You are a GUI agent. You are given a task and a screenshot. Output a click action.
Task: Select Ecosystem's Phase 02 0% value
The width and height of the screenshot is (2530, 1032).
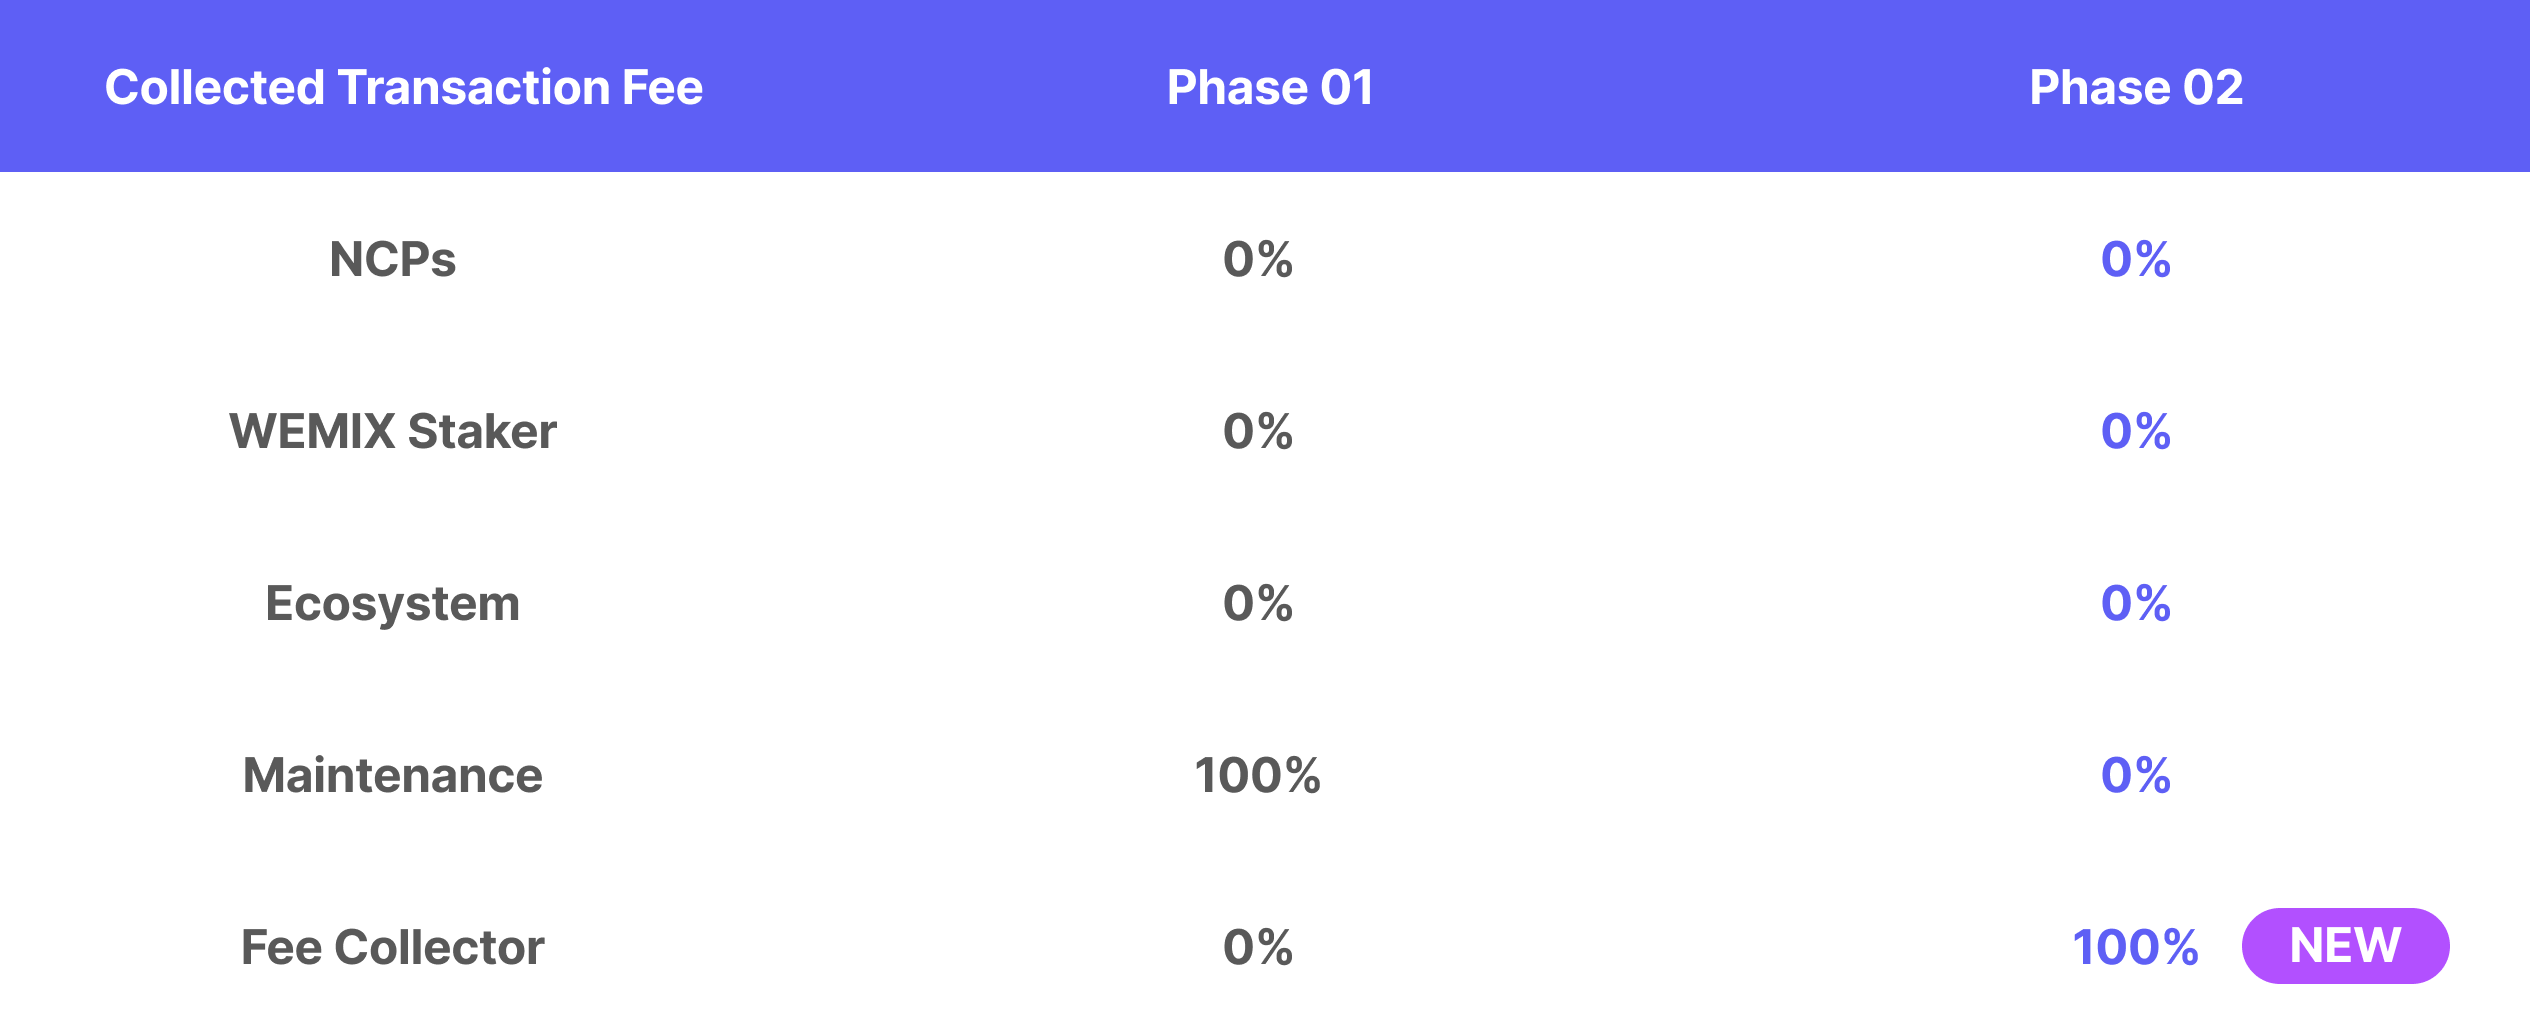pyautogui.click(x=2136, y=604)
